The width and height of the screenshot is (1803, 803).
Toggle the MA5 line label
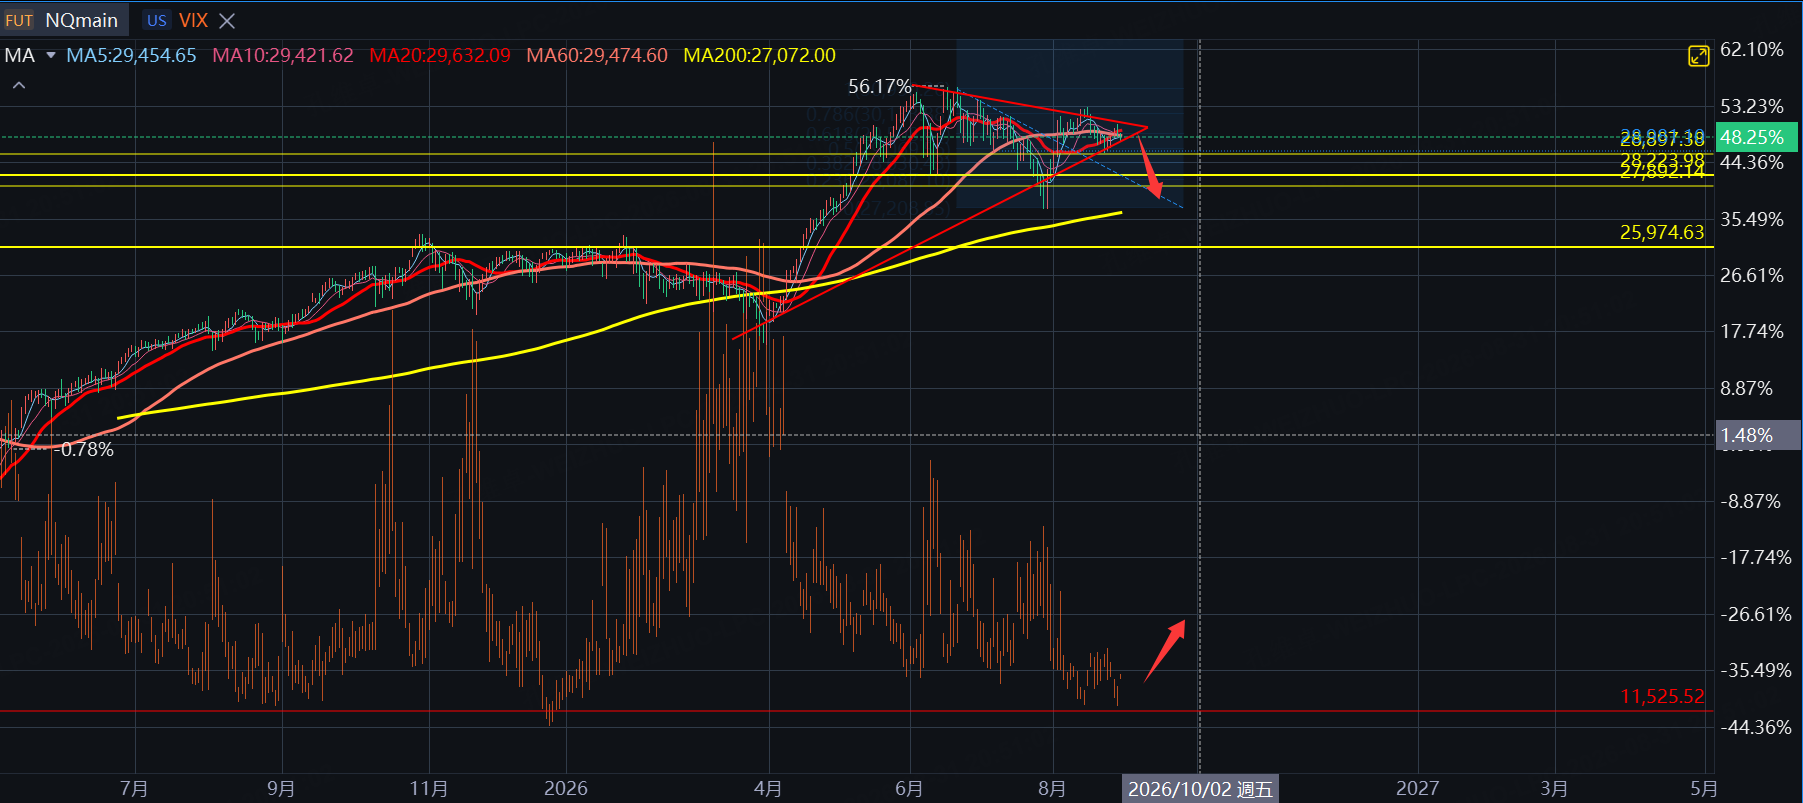pos(131,56)
